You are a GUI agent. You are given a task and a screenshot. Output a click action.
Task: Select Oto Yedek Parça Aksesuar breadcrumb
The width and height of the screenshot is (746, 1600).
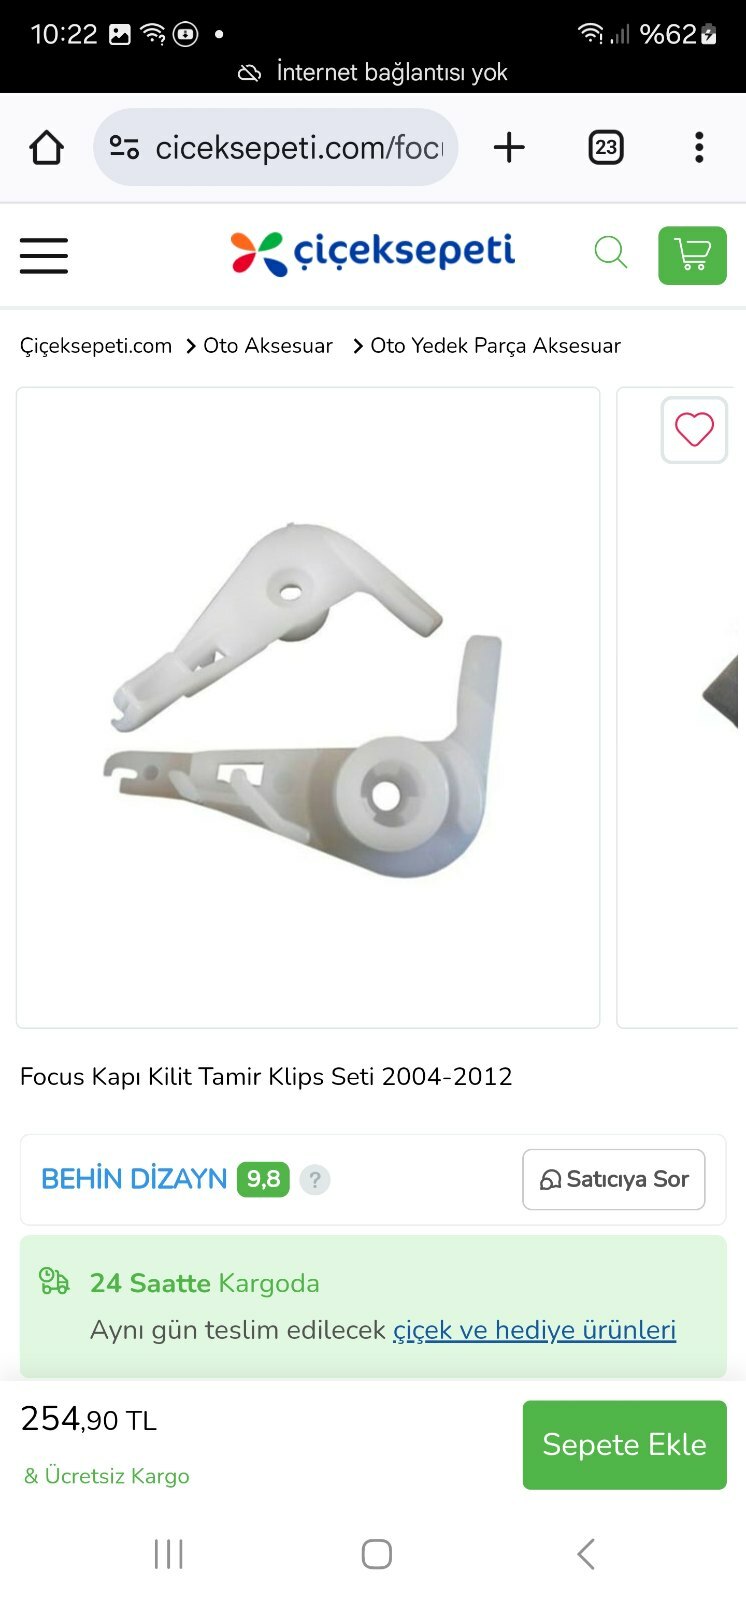point(495,346)
